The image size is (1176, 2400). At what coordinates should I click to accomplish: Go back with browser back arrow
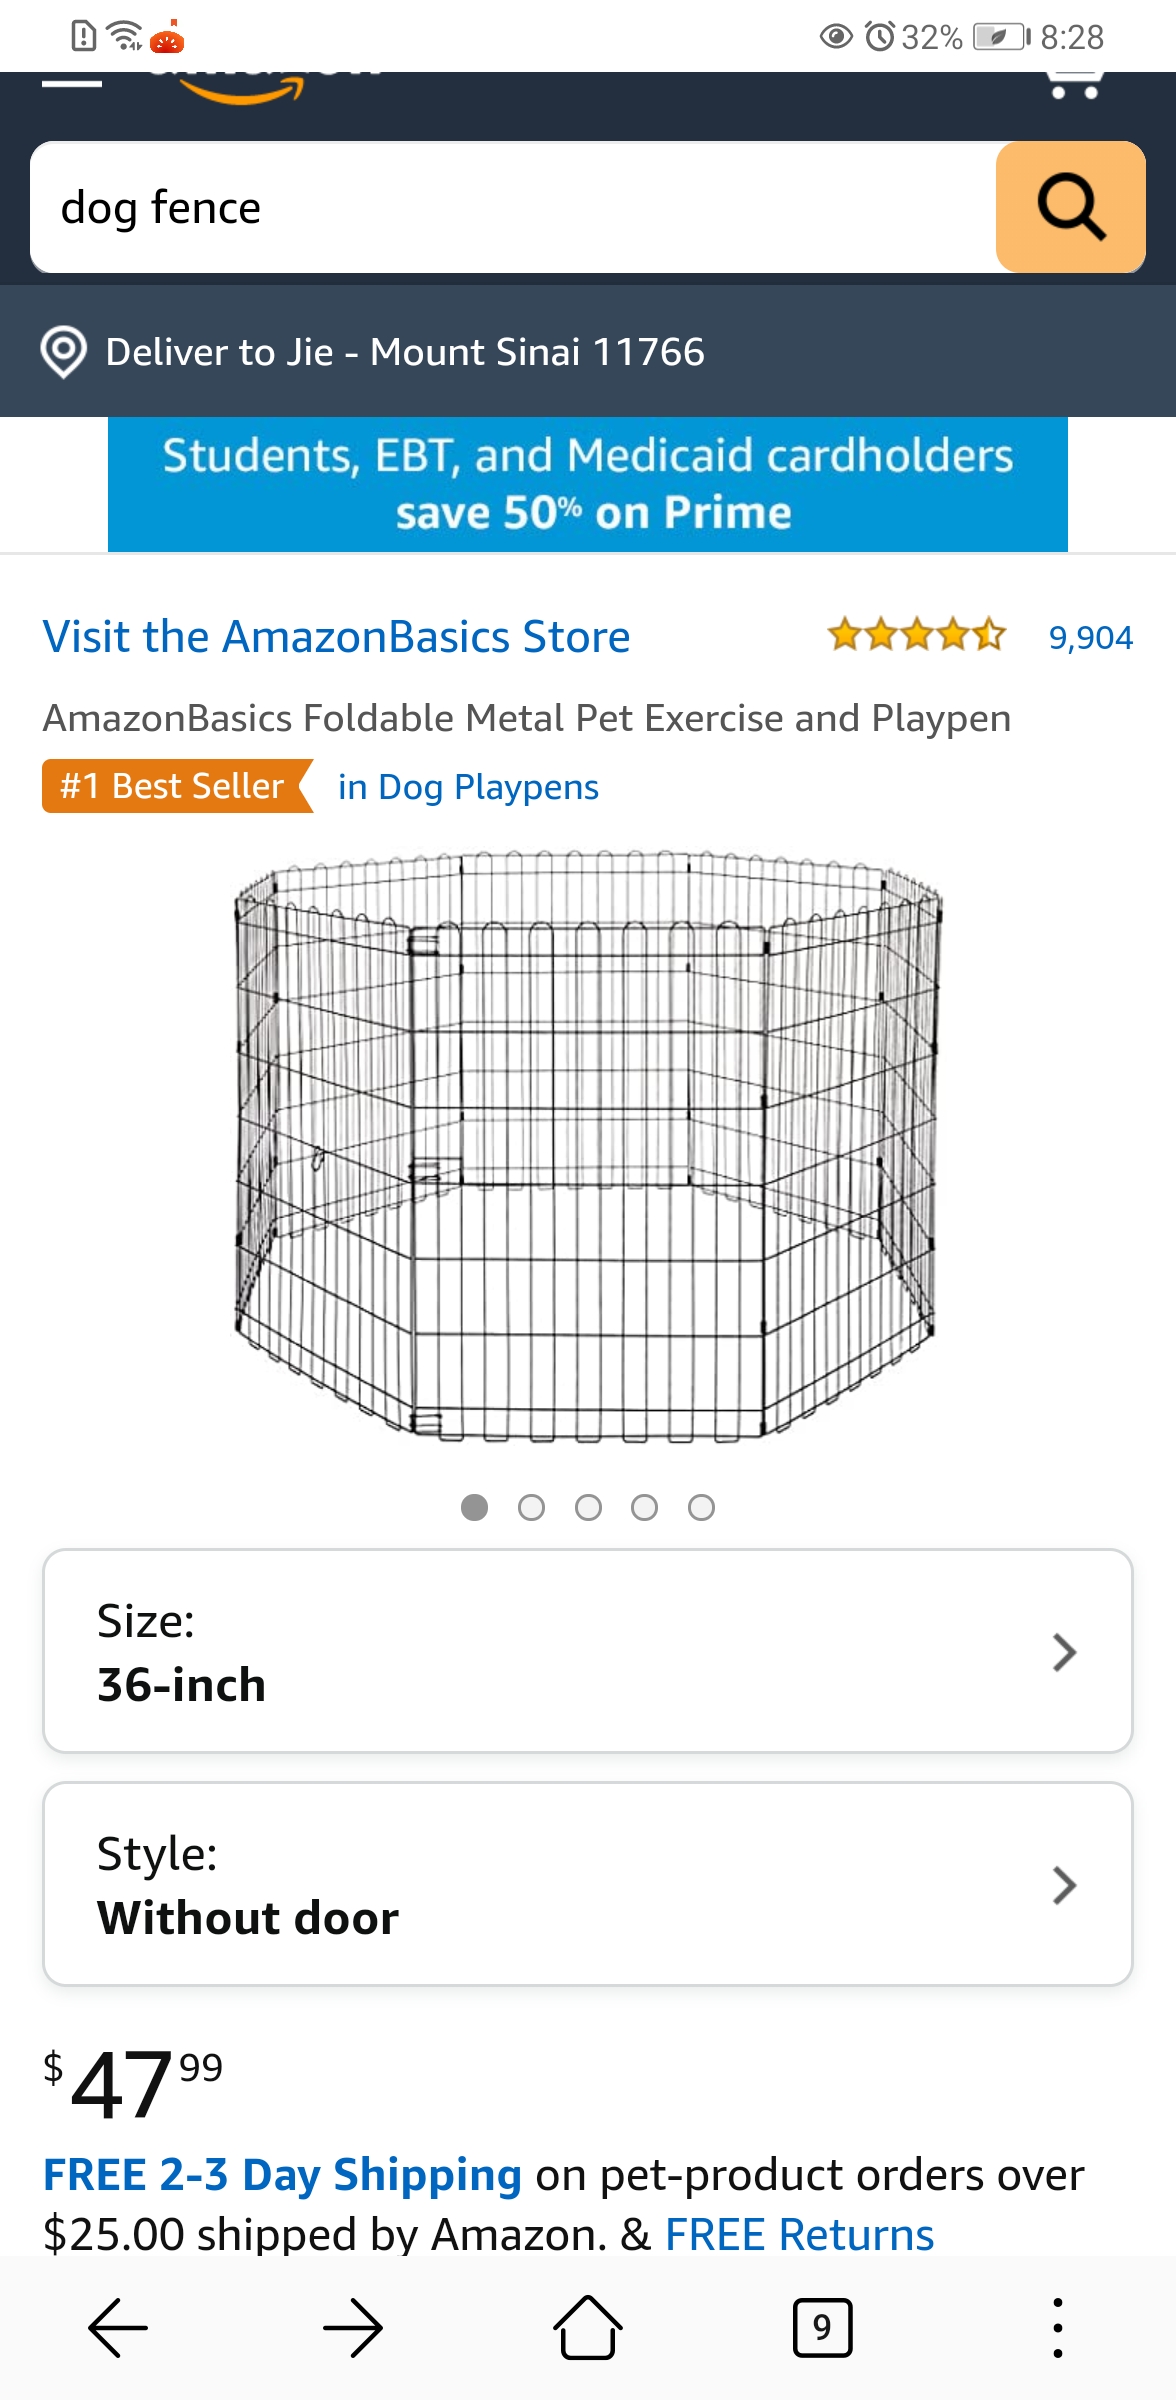118,2328
